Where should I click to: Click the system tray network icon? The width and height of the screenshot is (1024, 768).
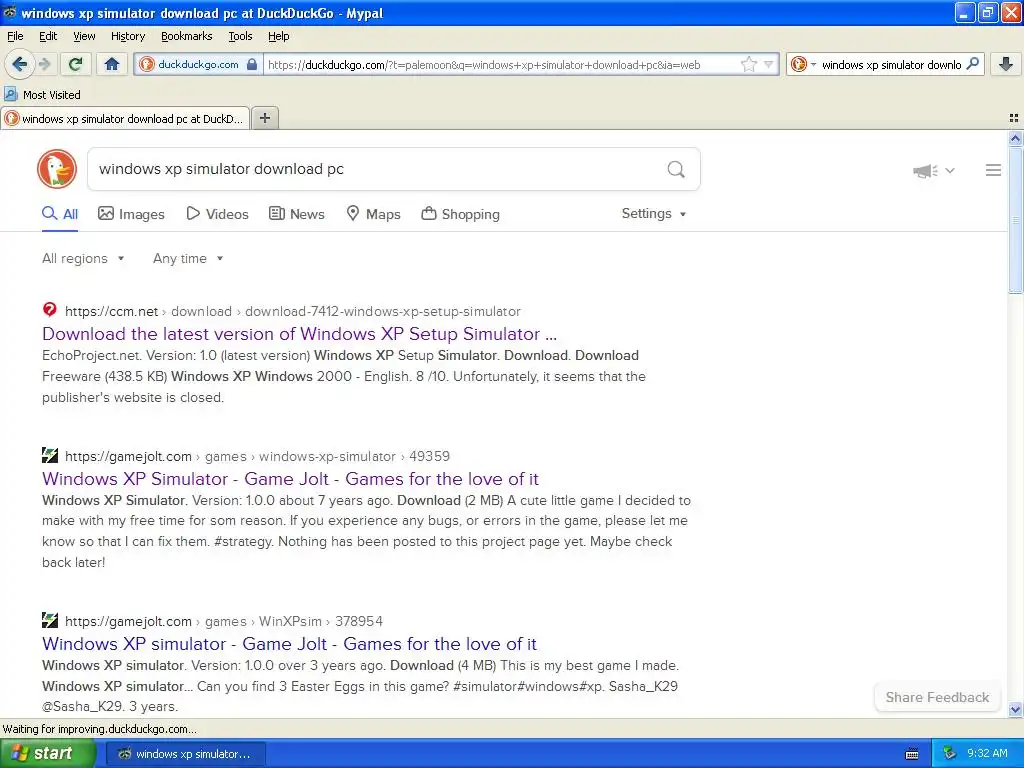[950, 754]
